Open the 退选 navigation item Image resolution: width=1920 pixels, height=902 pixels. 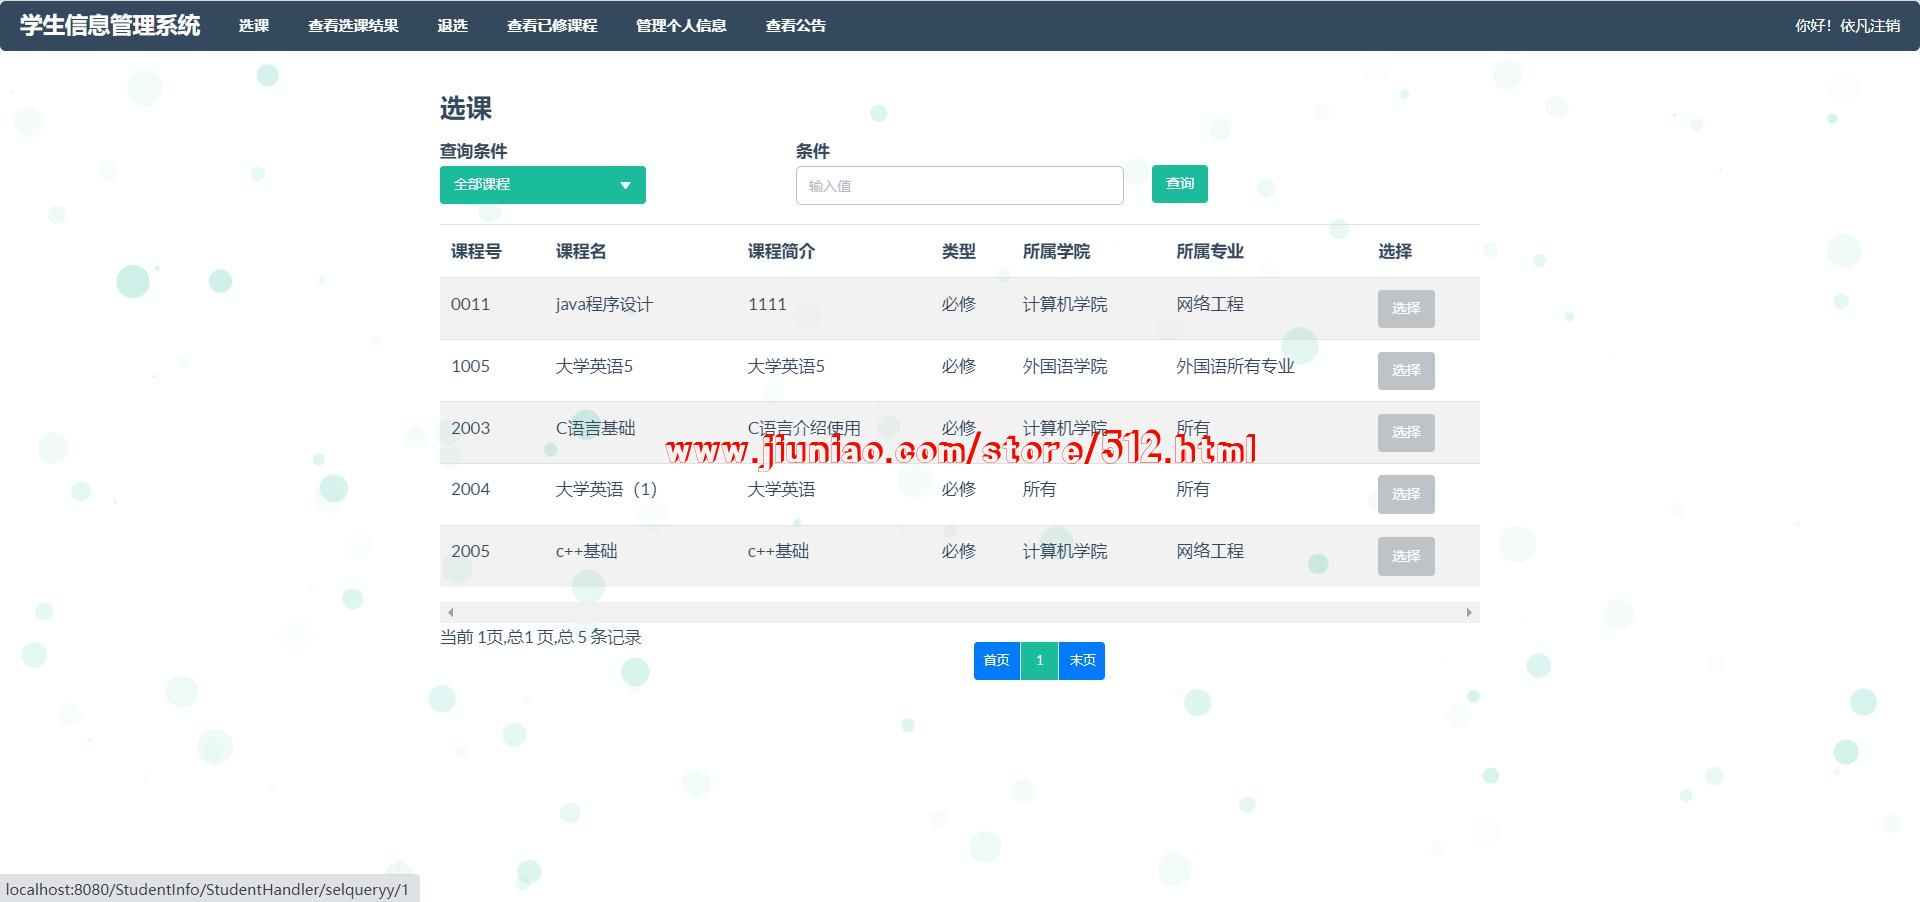coord(452,26)
